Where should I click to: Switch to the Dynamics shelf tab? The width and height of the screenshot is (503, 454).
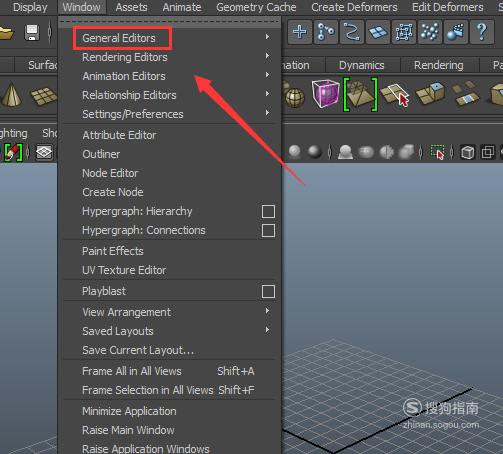362,65
